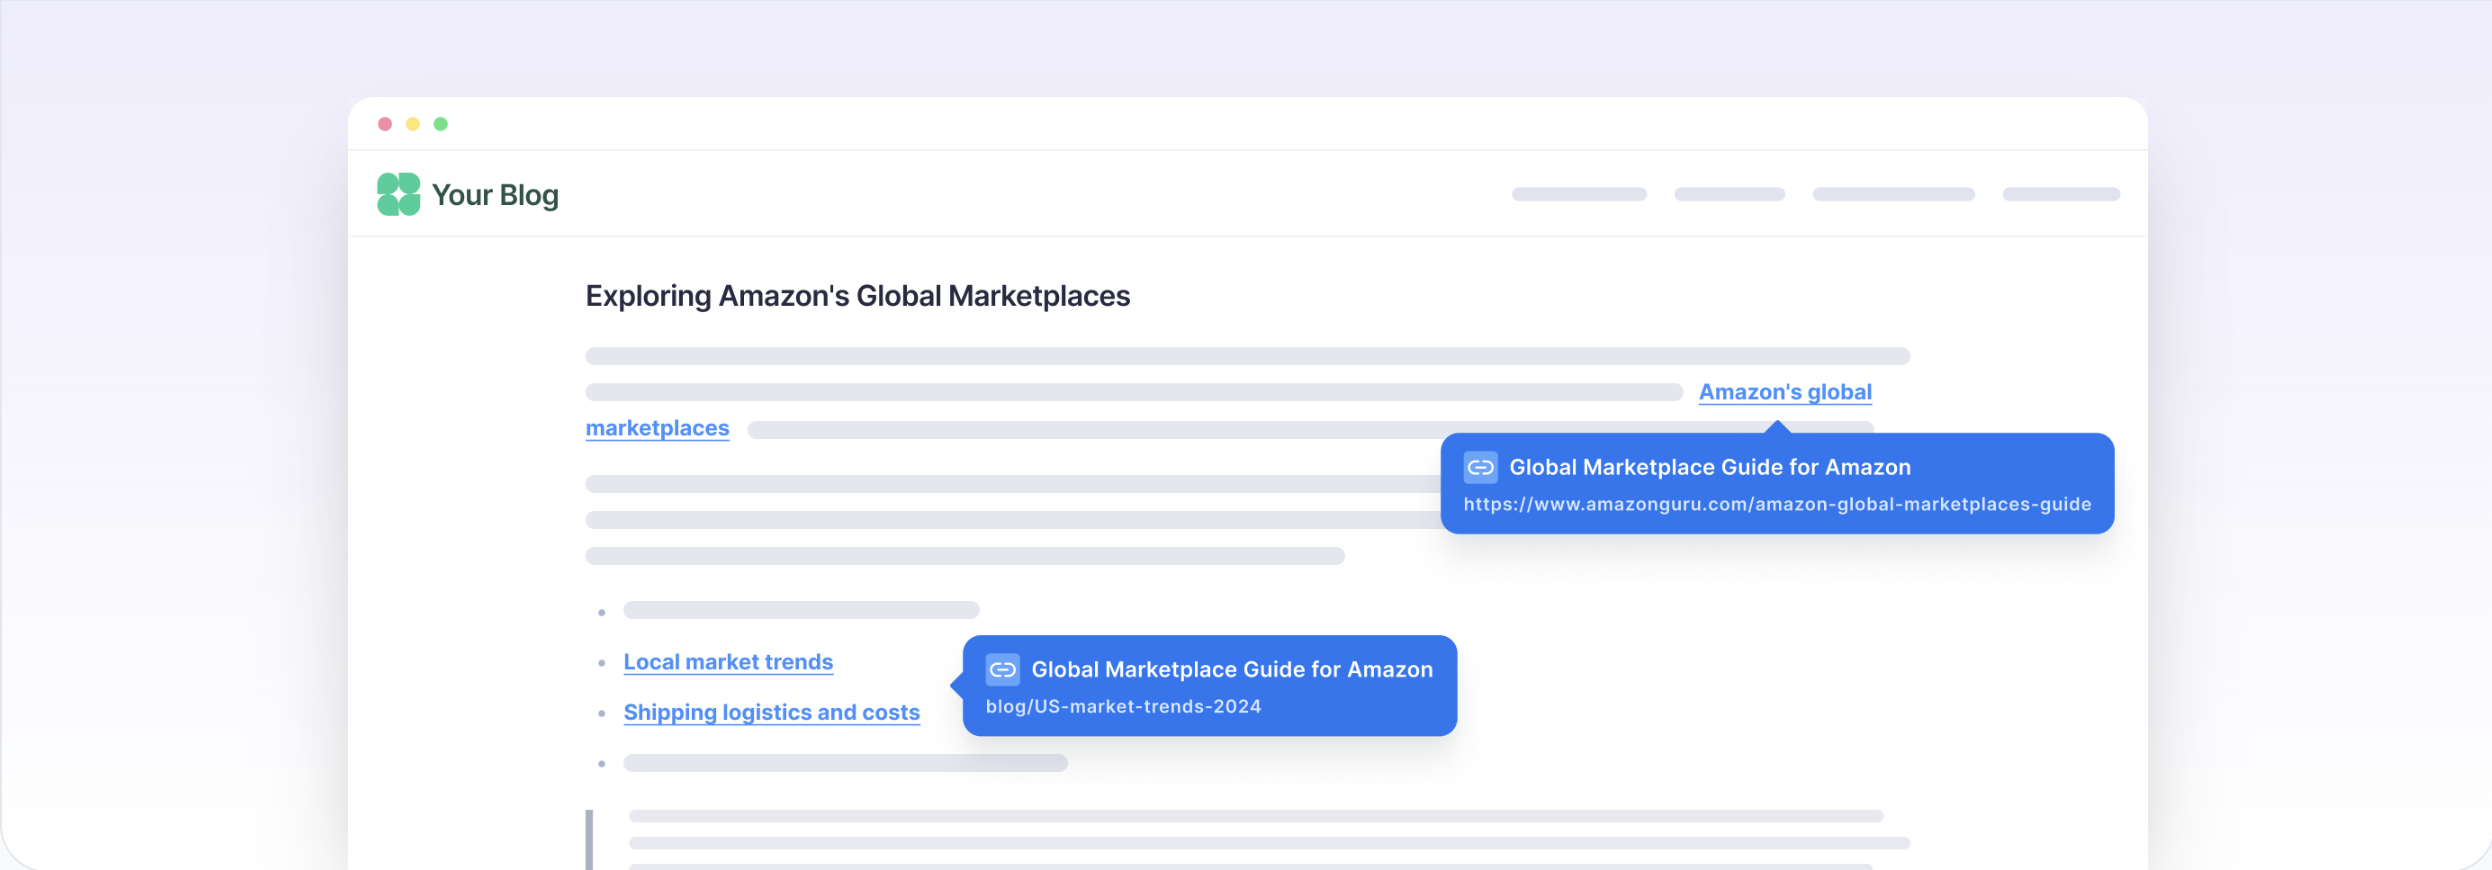Open the "Amazon's global" hyperlink

point(1785,392)
